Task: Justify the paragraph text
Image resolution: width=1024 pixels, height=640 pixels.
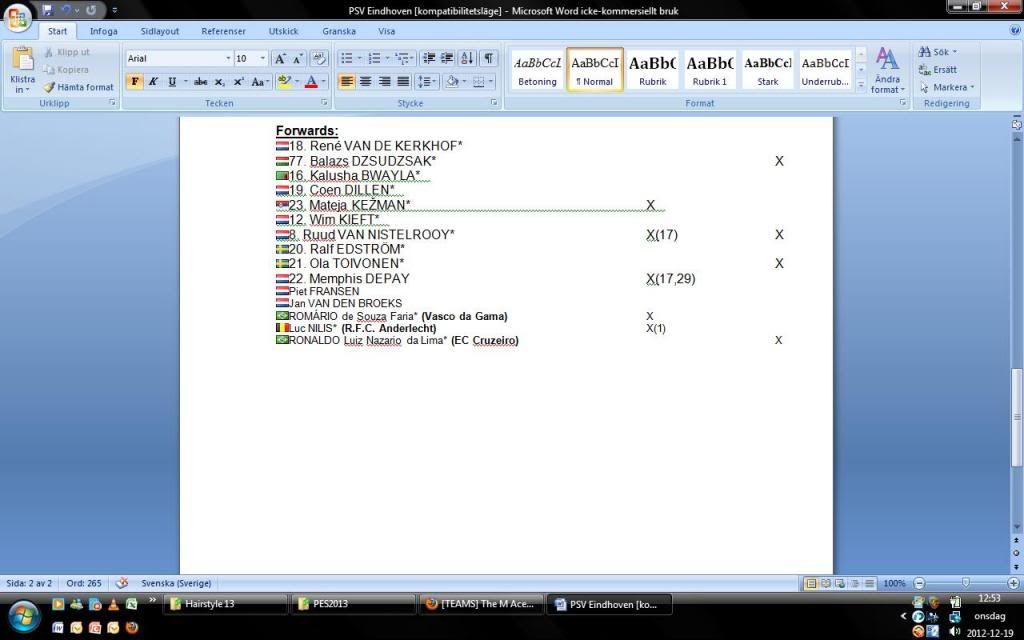Action: 404,82
